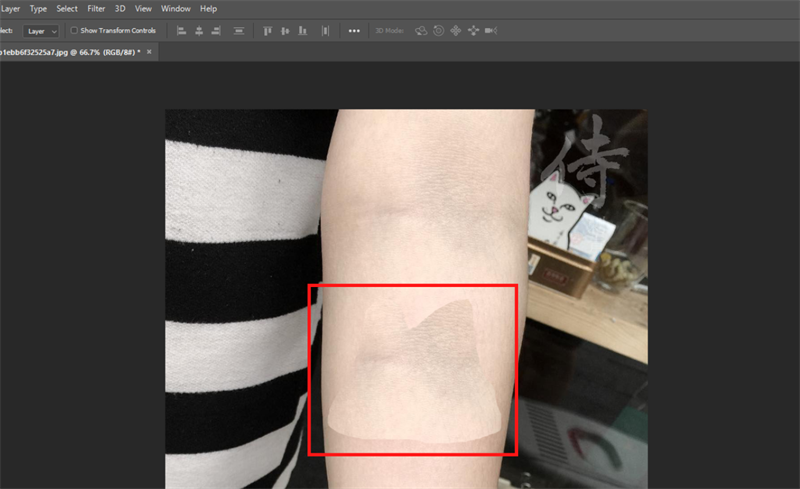Screen dimensions: 800x489
Task: Enable Show Transform Controls checkbox
Action: click(74, 31)
